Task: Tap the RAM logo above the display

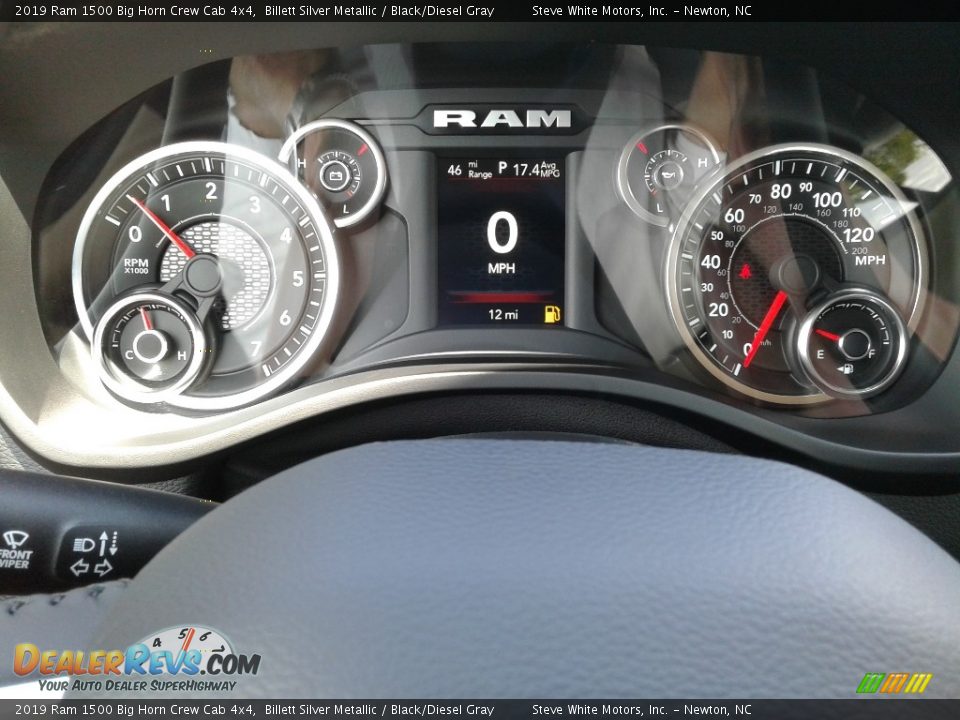Action: [500, 117]
